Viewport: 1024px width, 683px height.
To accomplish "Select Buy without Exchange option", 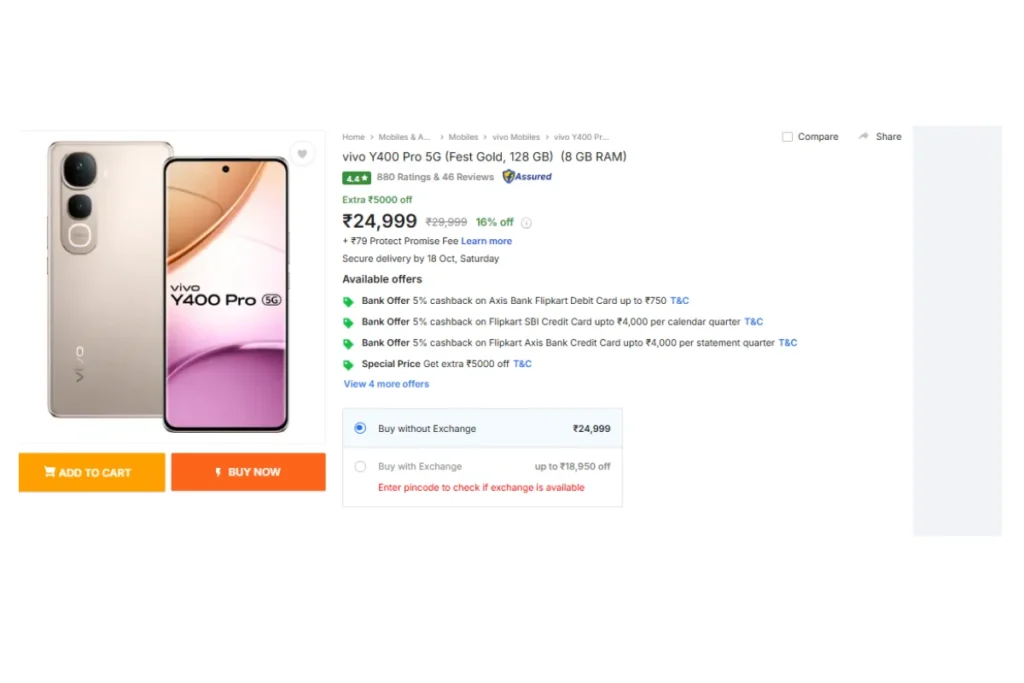I will [360, 428].
